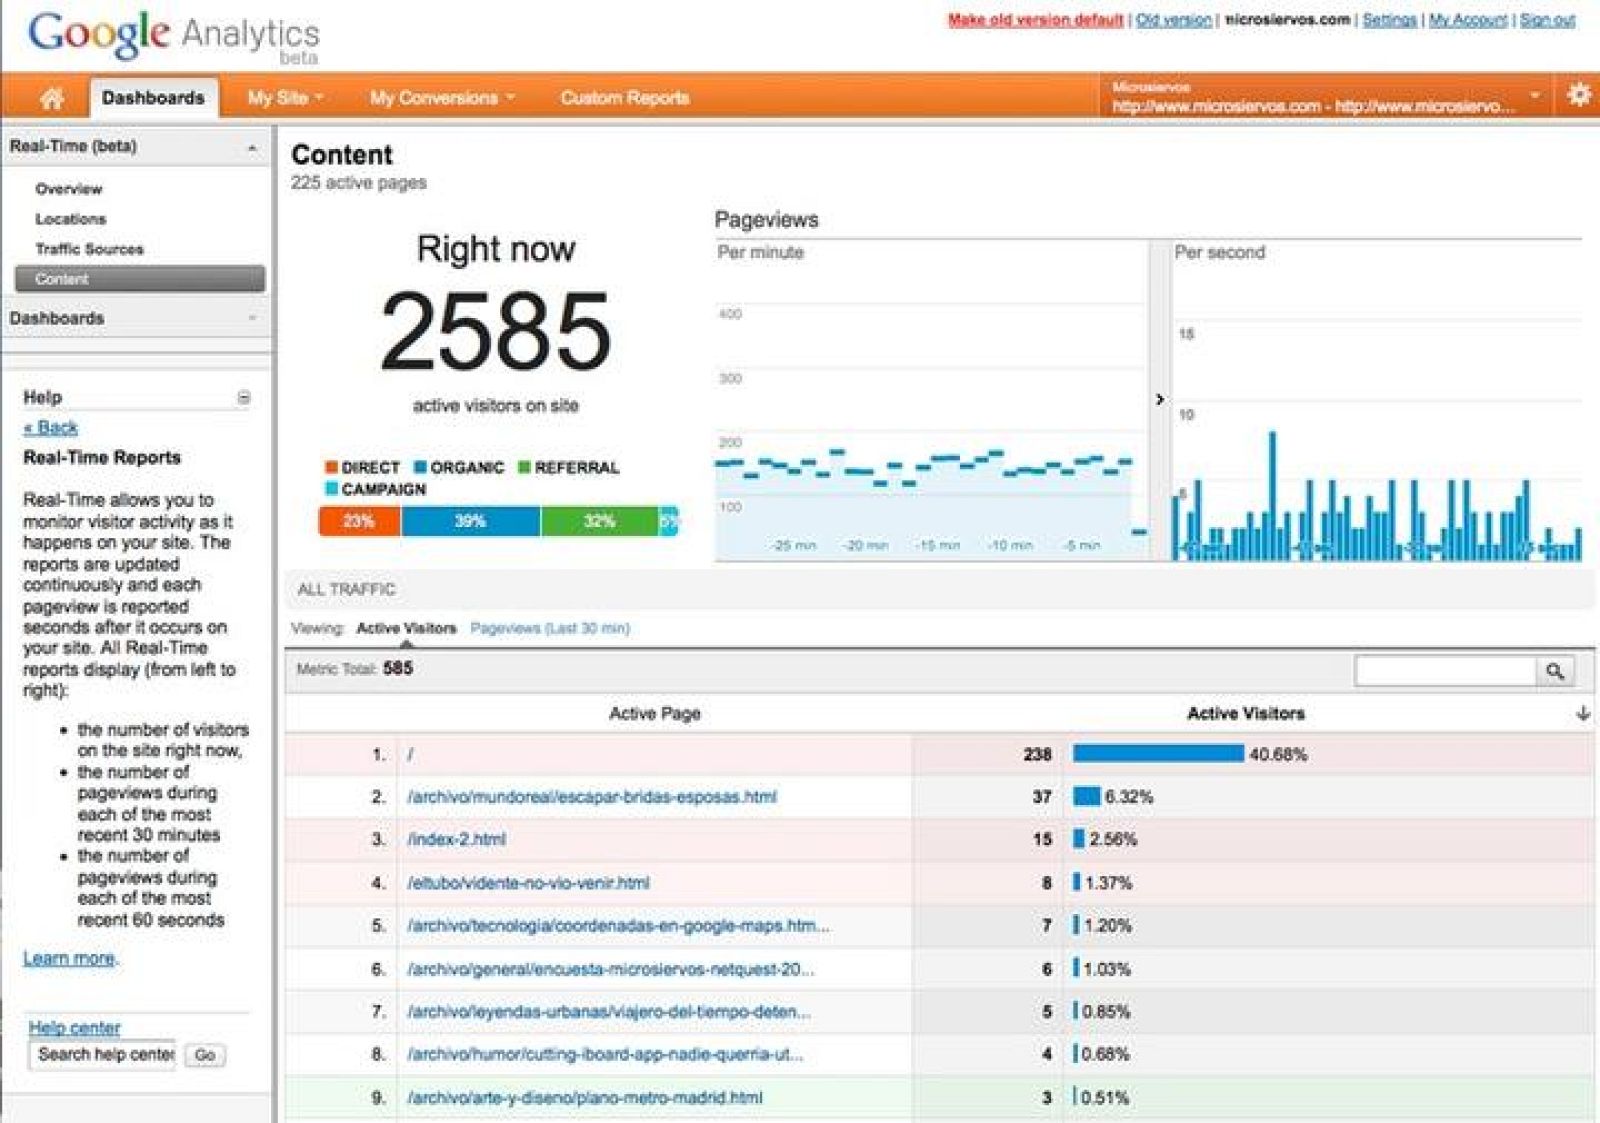The height and width of the screenshot is (1123, 1600).
Task: Click the home icon in the navigation bar
Action: pyautogui.click(x=53, y=97)
